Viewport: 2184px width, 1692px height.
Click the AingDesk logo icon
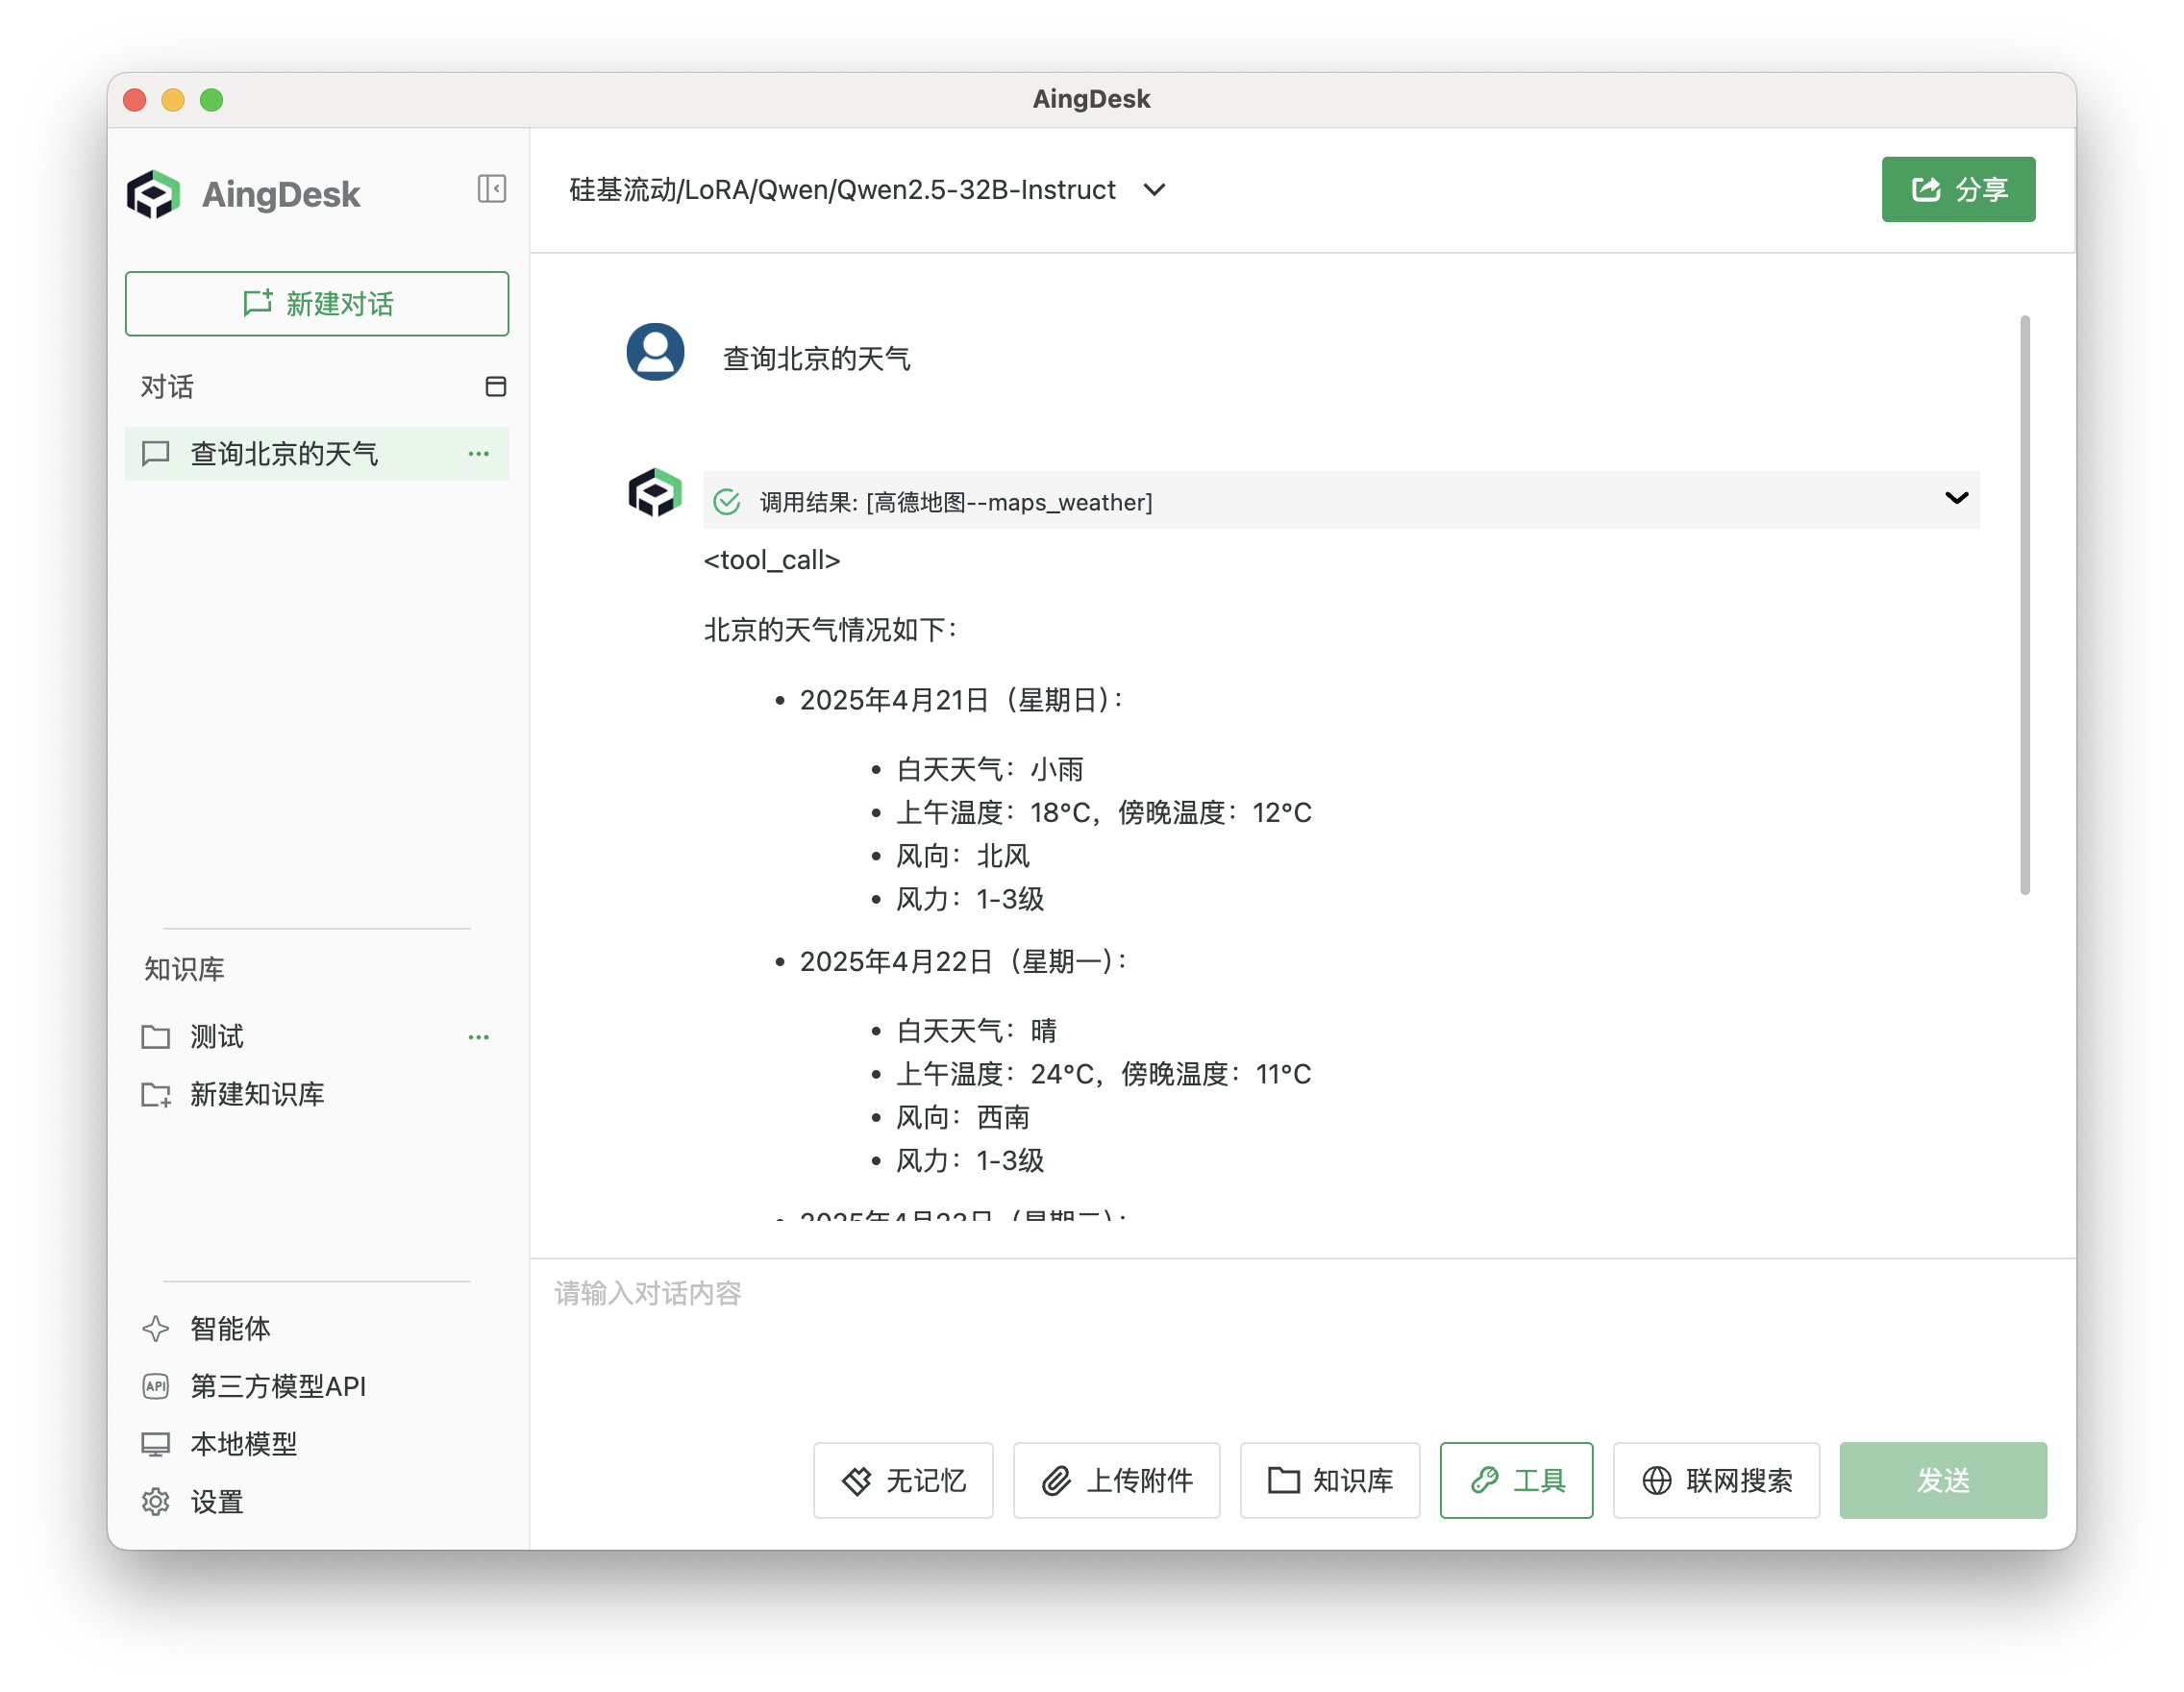pyautogui.click(x=153, y=194)
